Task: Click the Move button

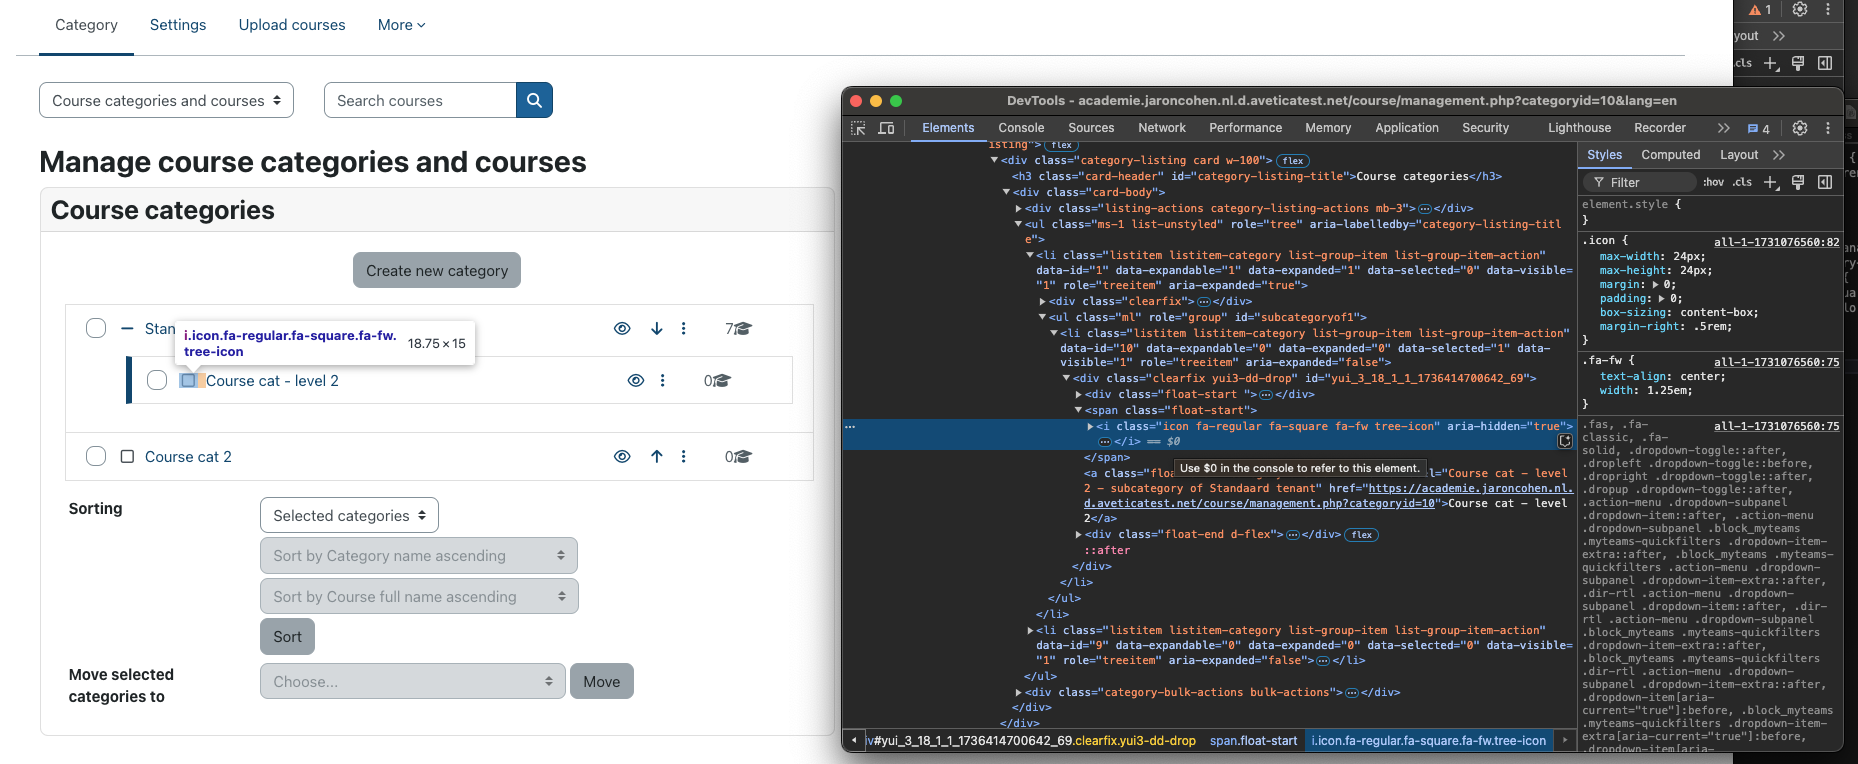Action: point(602,681)
